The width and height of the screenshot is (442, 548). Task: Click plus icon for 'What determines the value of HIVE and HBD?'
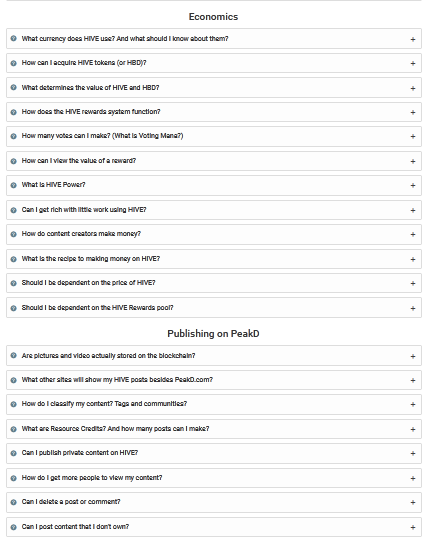tap(413, 88)
